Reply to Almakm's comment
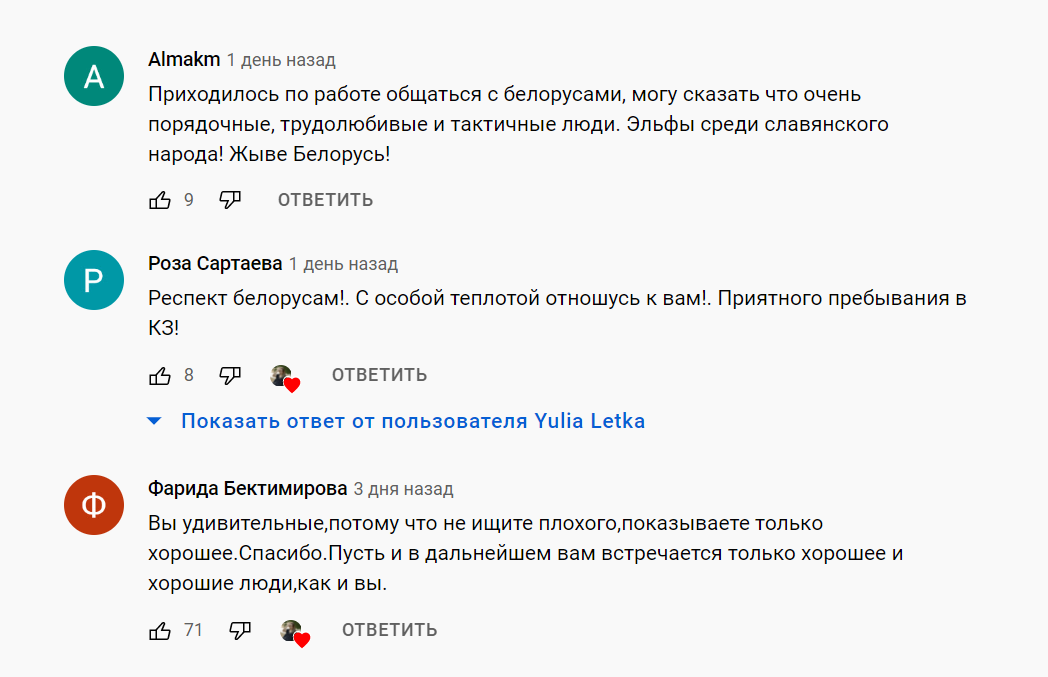The image size is (1048, 677). click(x=325, y=200)
